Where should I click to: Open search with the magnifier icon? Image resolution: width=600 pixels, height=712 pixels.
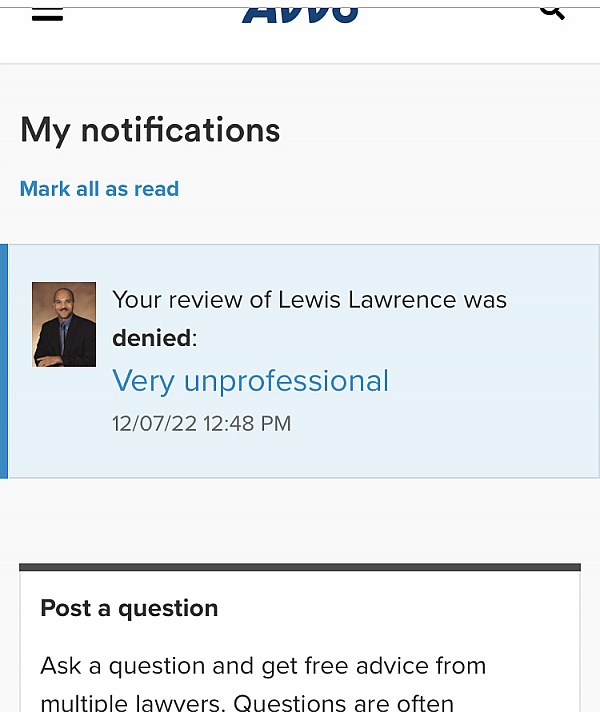[x=552, y=11]
